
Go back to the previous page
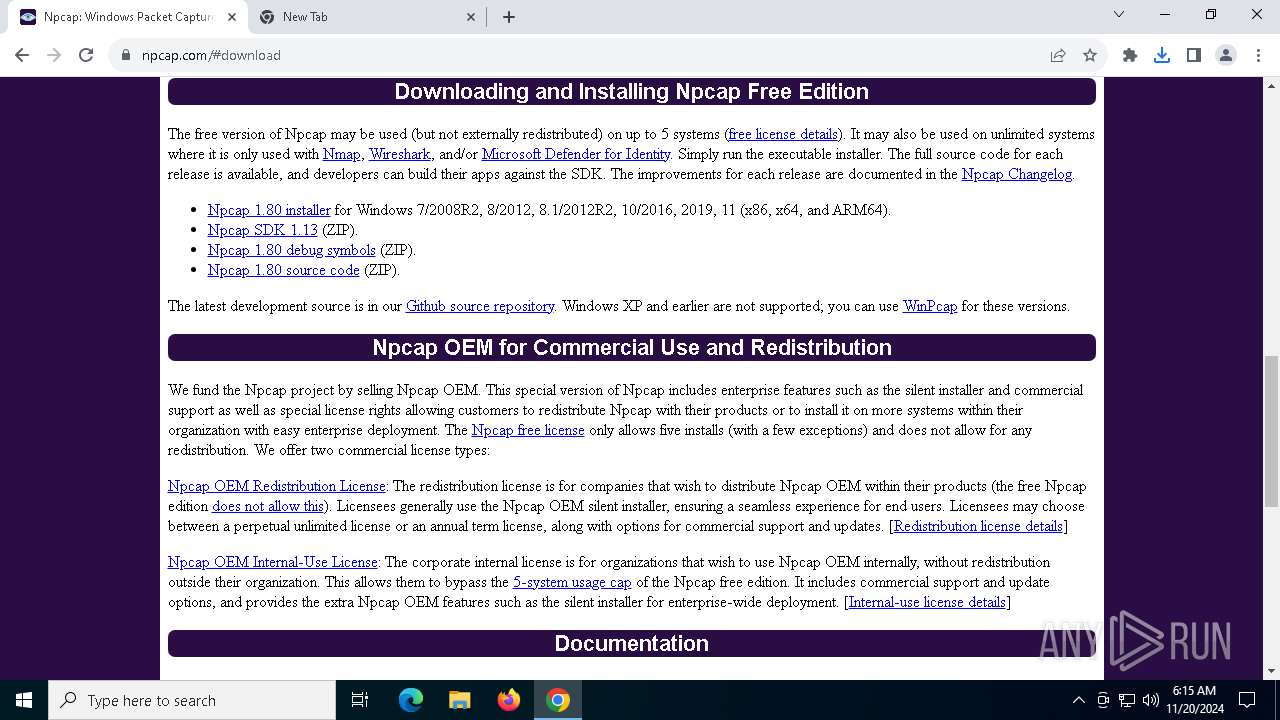coord(22,55)
